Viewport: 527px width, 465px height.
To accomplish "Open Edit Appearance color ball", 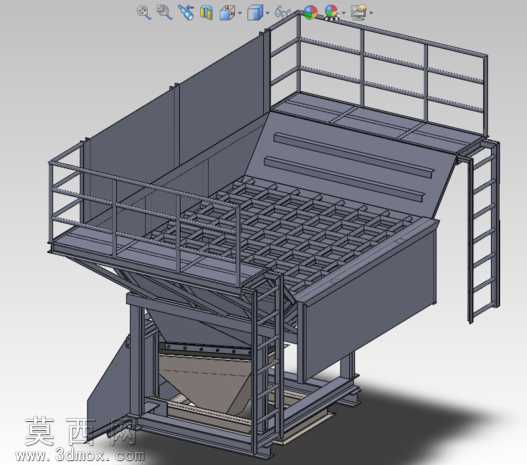I will tap(310, 12).
